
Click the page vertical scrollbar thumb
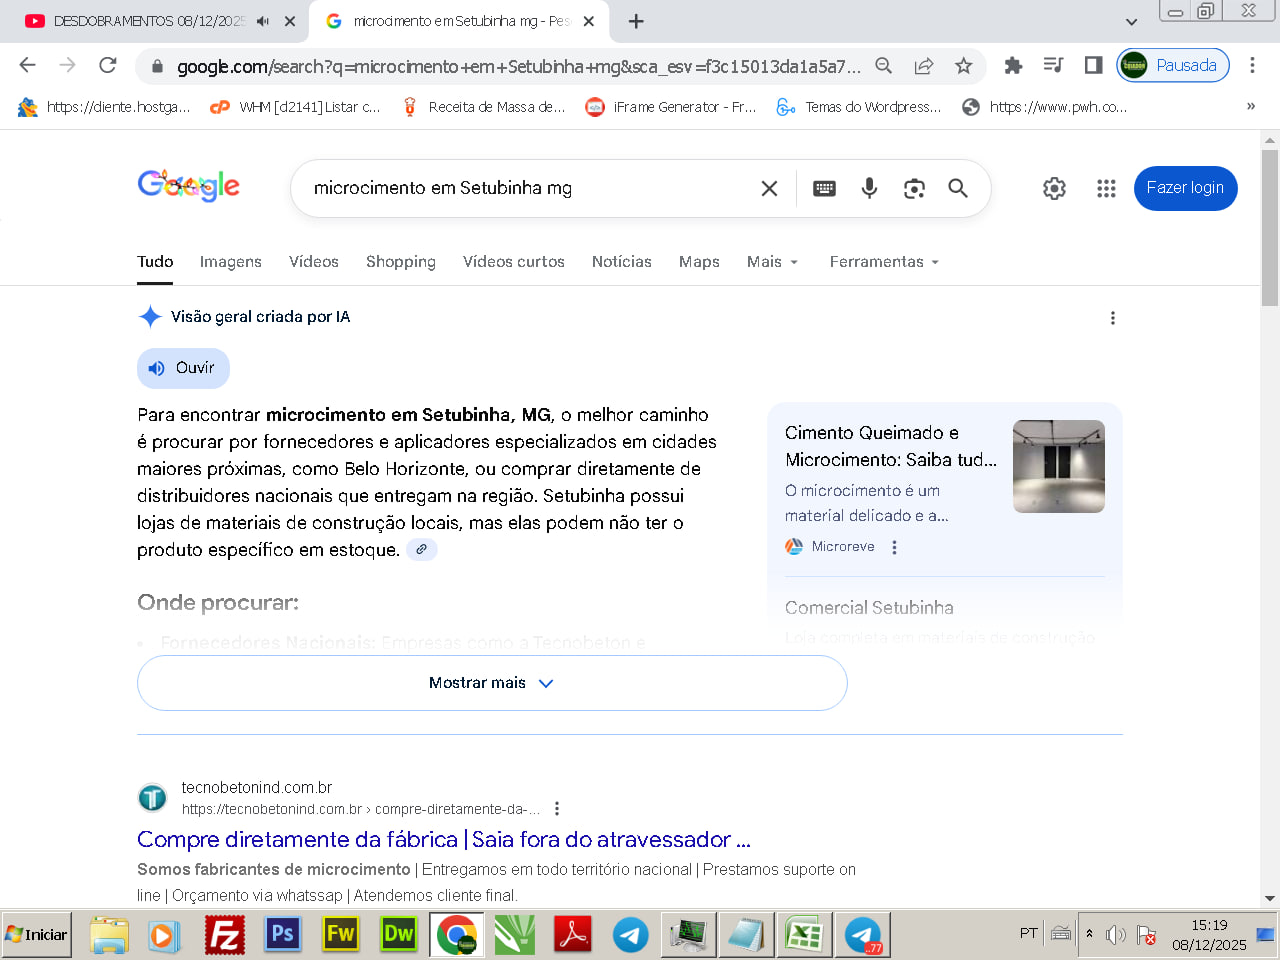point(1270,228)
